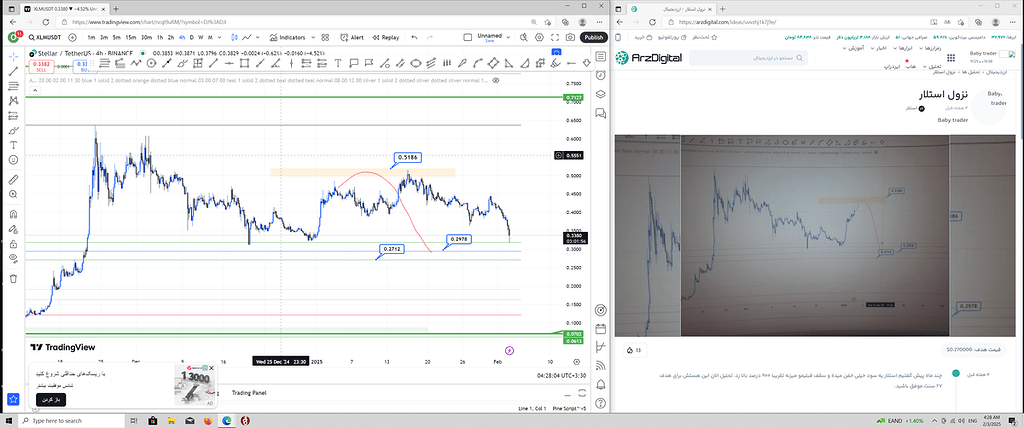
Task: Select the trend line tool in left toolbar
Action: click(13, 71)
